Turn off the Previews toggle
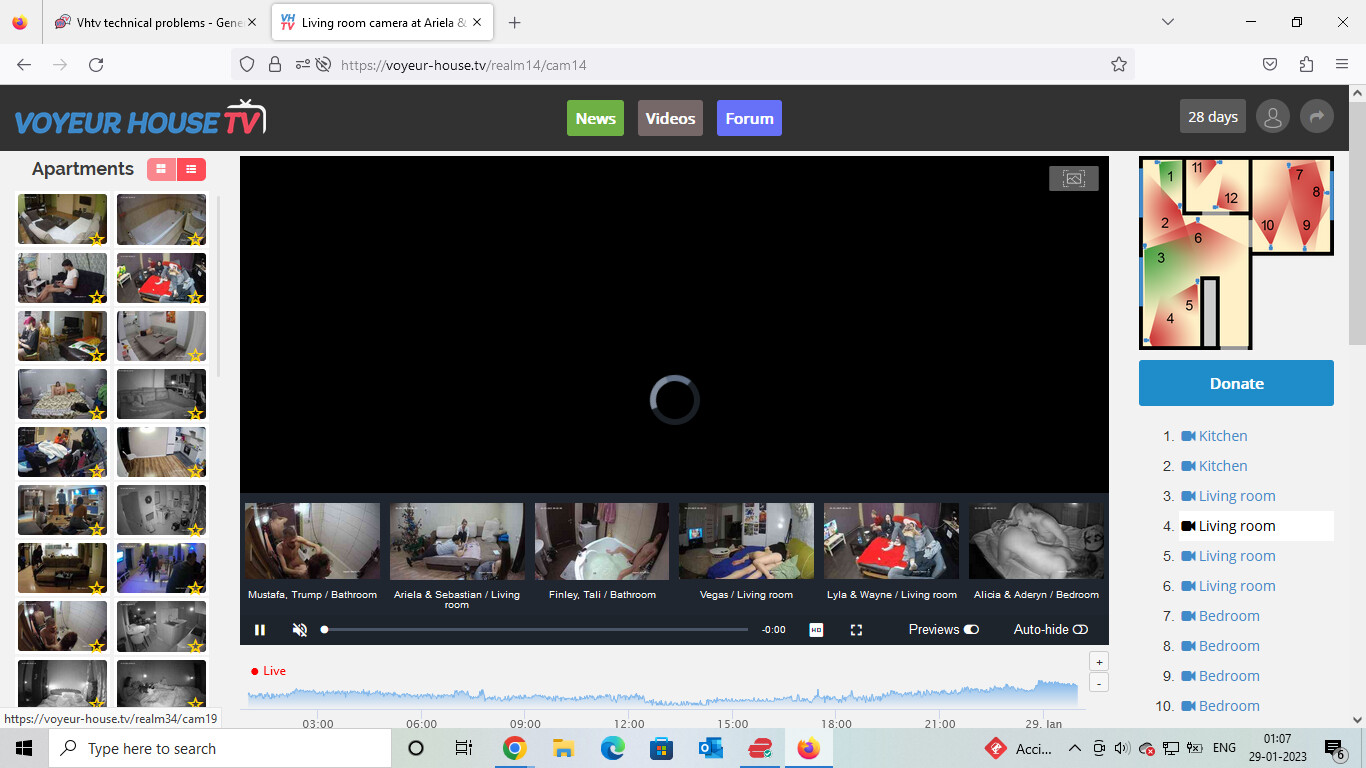The image size is (1366, 768). 971,630
